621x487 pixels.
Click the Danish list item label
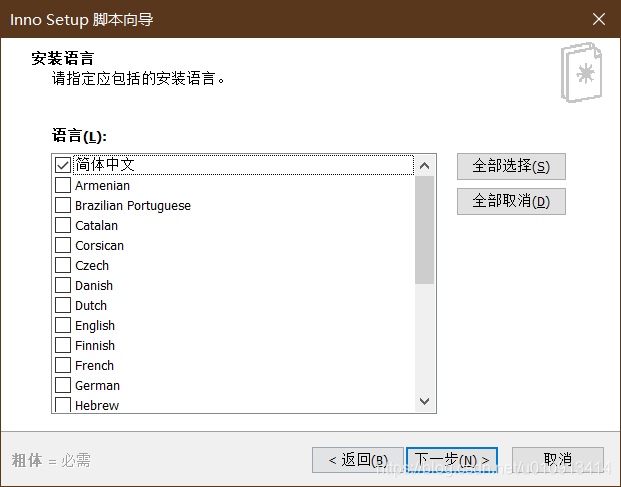(94, 286)
